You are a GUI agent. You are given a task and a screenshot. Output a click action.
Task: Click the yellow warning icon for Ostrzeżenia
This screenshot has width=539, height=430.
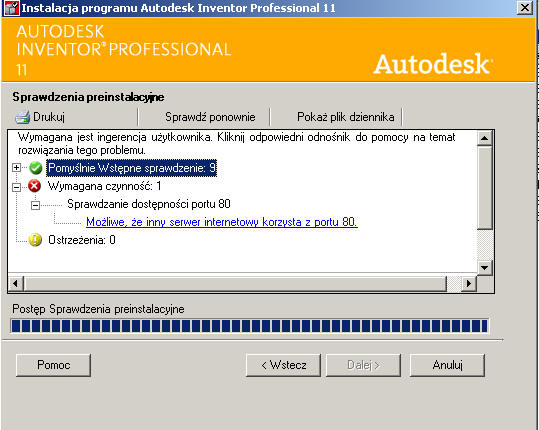tap(35, 240)
